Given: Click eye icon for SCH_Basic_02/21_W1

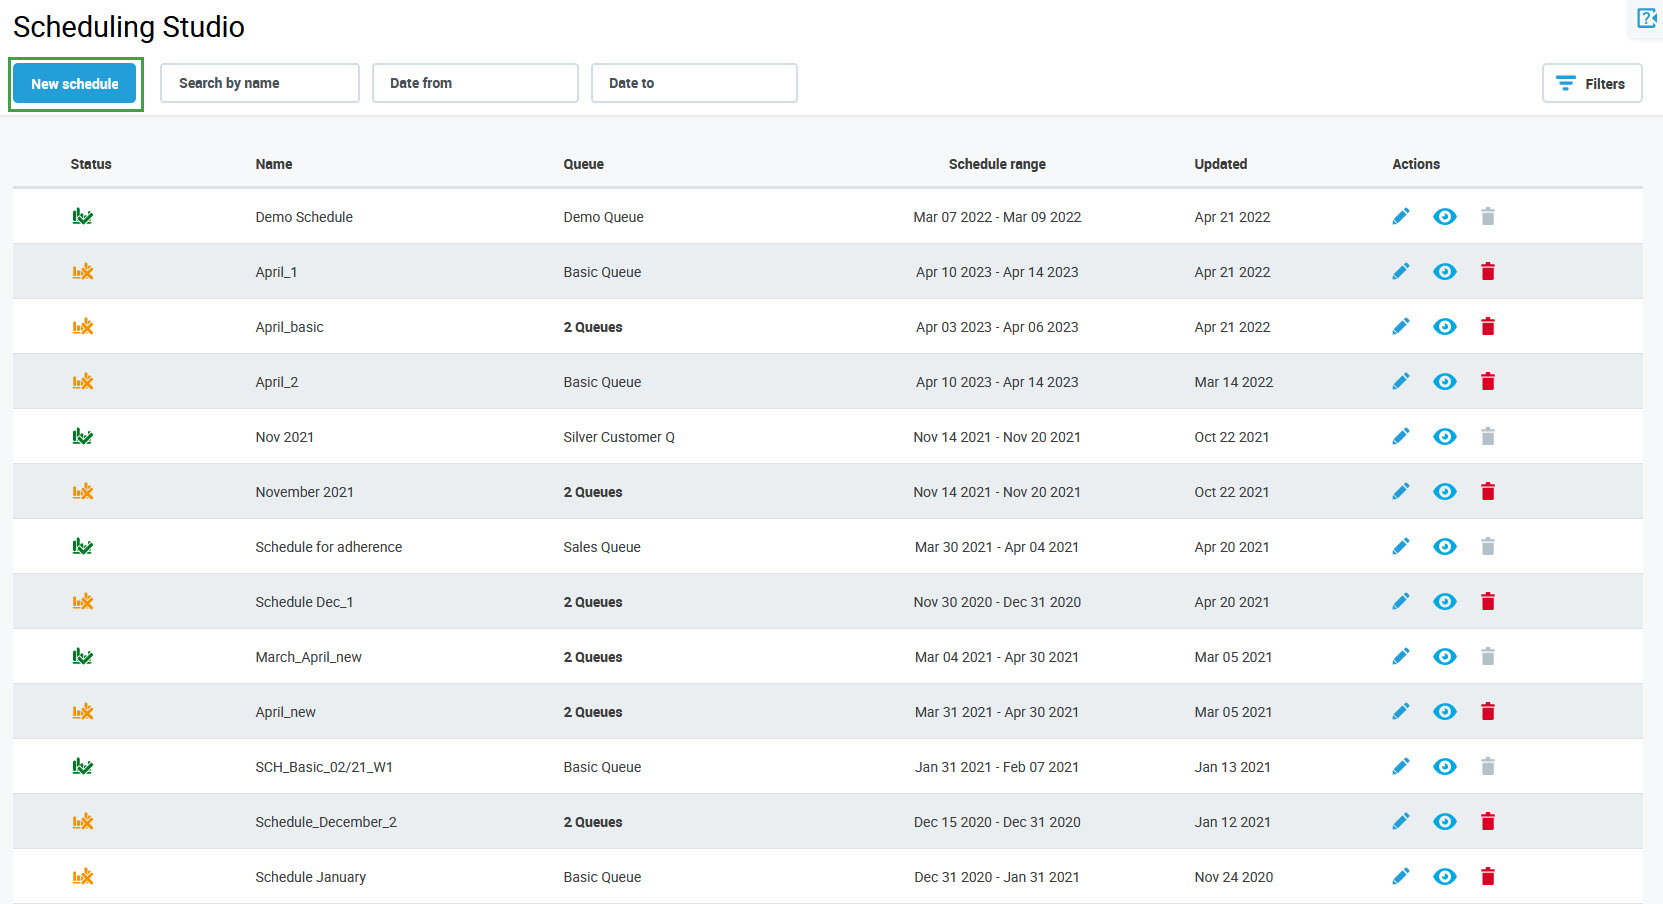Looking at the screenshot, I should click(x=1444, y=767).
